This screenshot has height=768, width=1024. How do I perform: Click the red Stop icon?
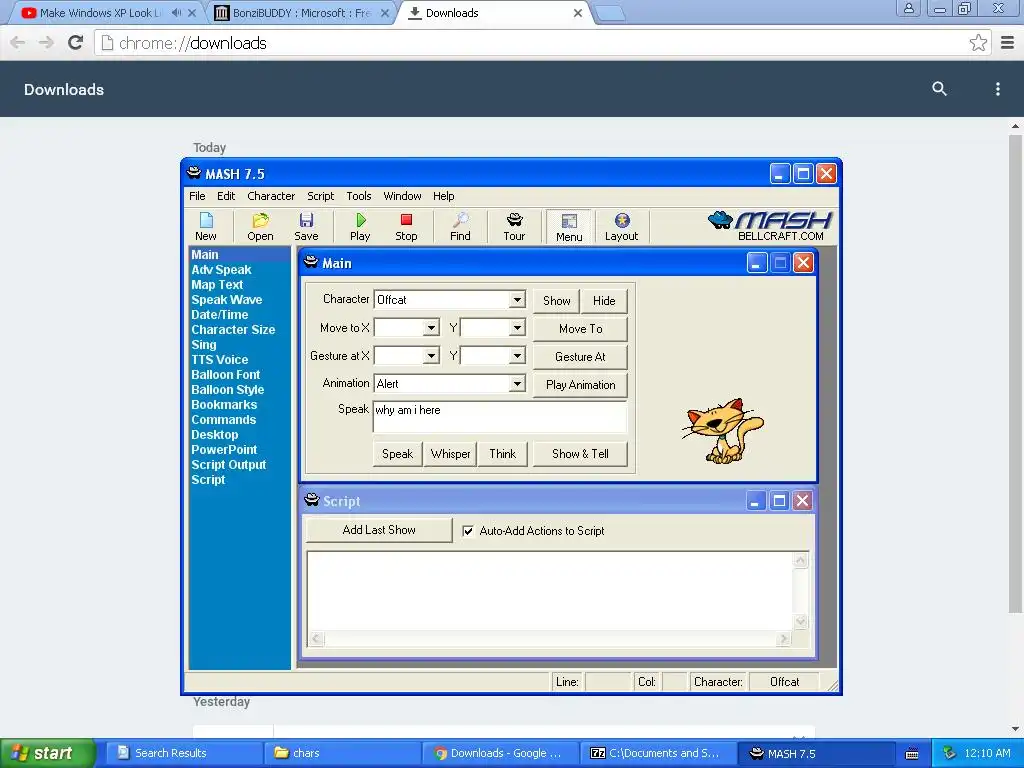point(406,226)
